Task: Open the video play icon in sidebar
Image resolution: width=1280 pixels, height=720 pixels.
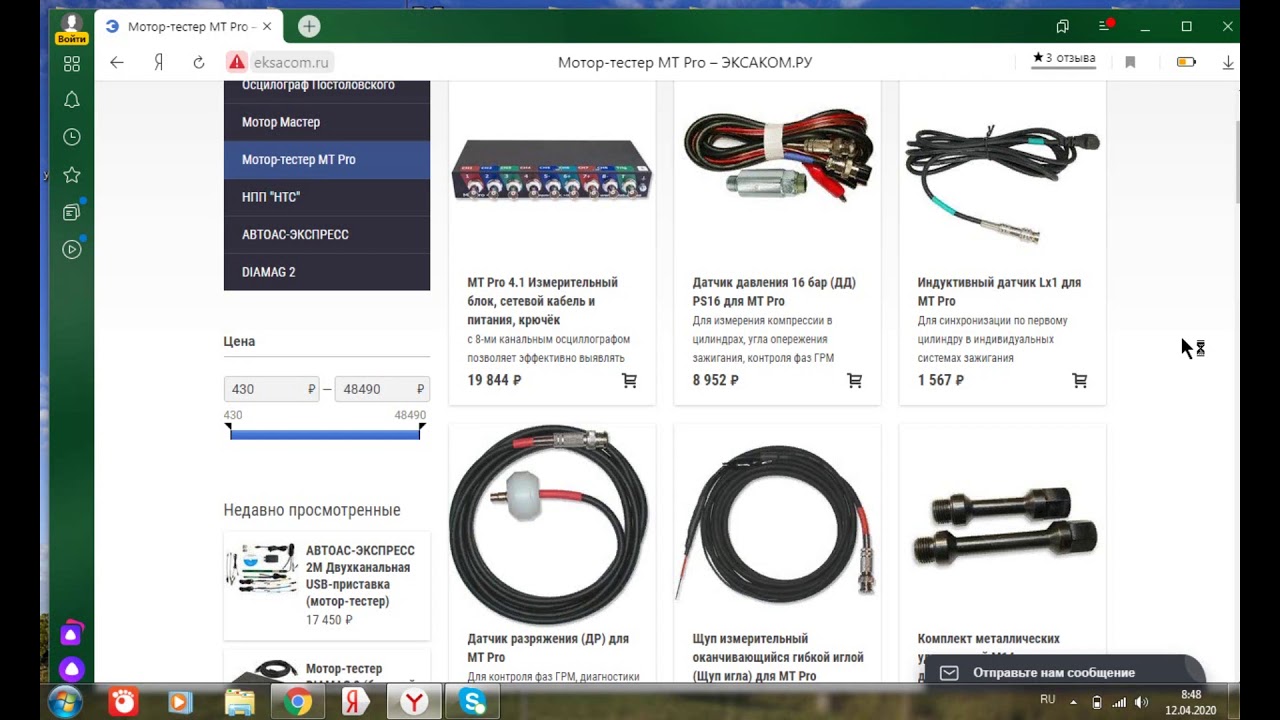Action: [x=72, y=249]
